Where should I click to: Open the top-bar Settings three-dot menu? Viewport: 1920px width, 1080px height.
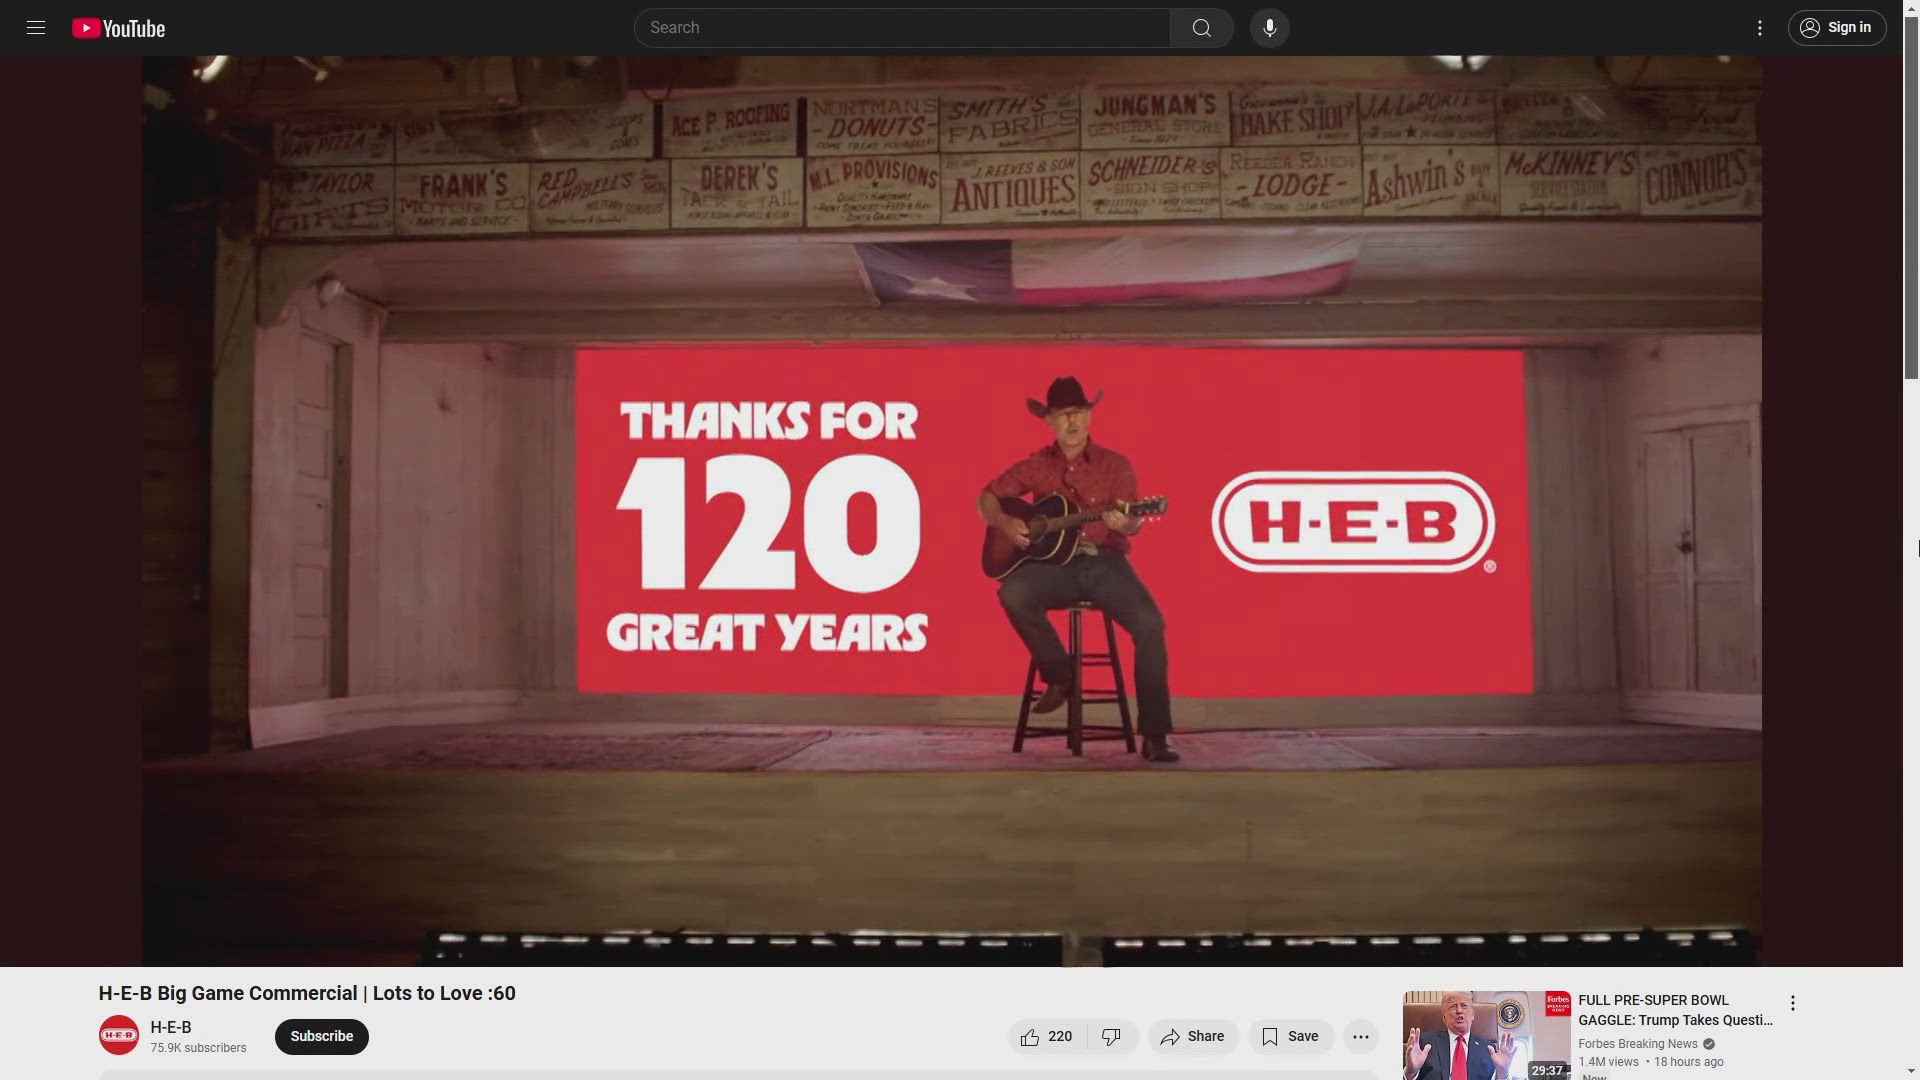(x=1759, y=28)
